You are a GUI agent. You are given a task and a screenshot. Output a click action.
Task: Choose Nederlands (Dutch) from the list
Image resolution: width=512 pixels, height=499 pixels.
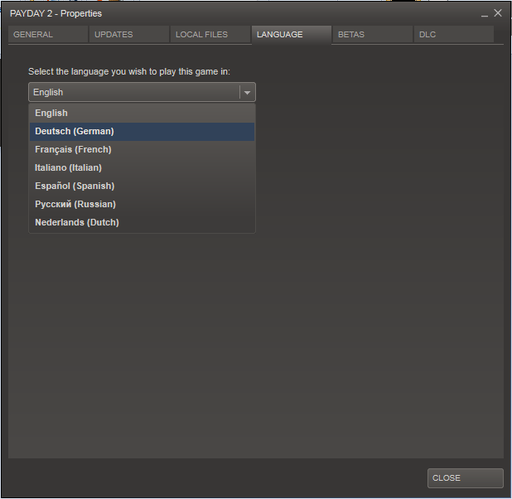pyautogui.click(x=142, y=222)
